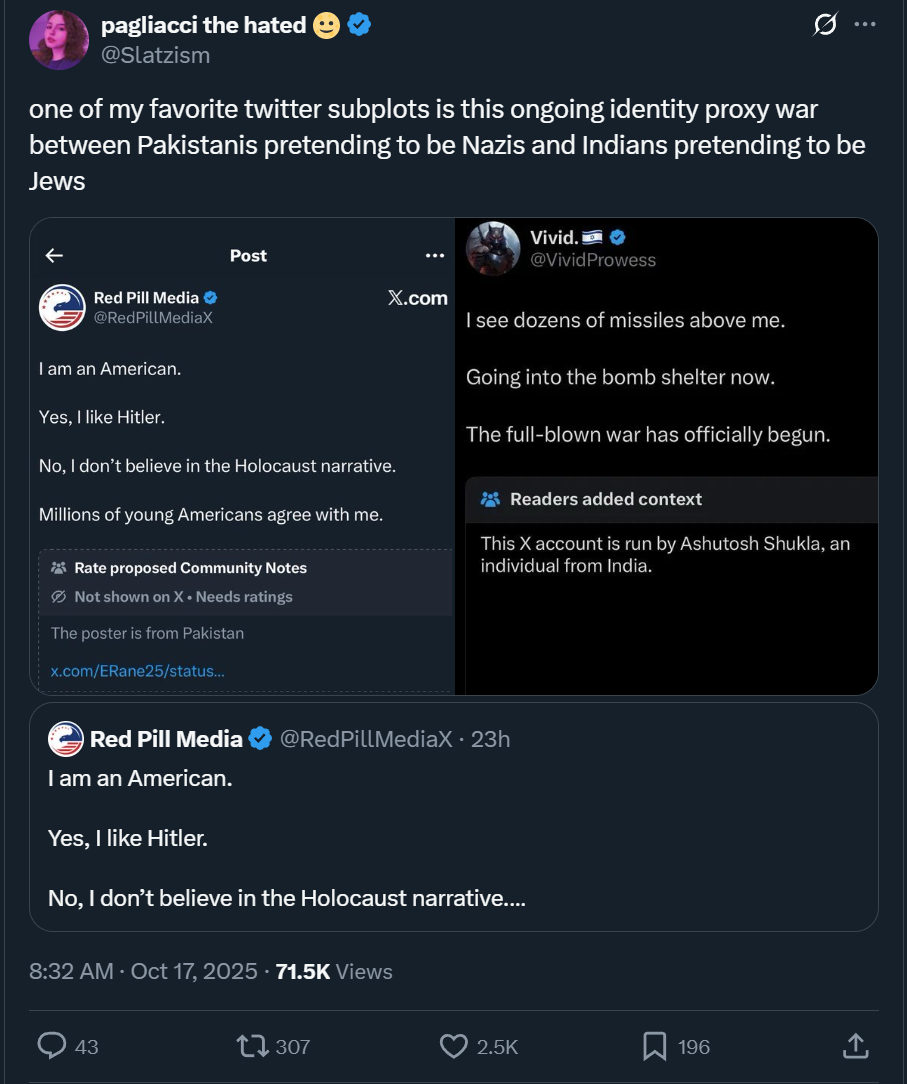Click Red Pill Media avatar in quoted tweet
This screenshot has width=907, height=1084.
pyautogui.click(x=66, y=739)
